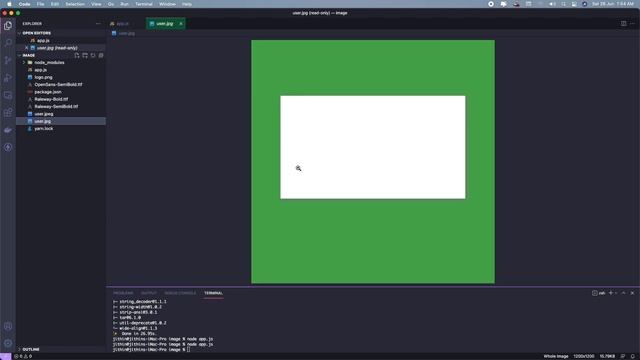
Task: Open the Terminal menu in menu bar
Action: 144,4
